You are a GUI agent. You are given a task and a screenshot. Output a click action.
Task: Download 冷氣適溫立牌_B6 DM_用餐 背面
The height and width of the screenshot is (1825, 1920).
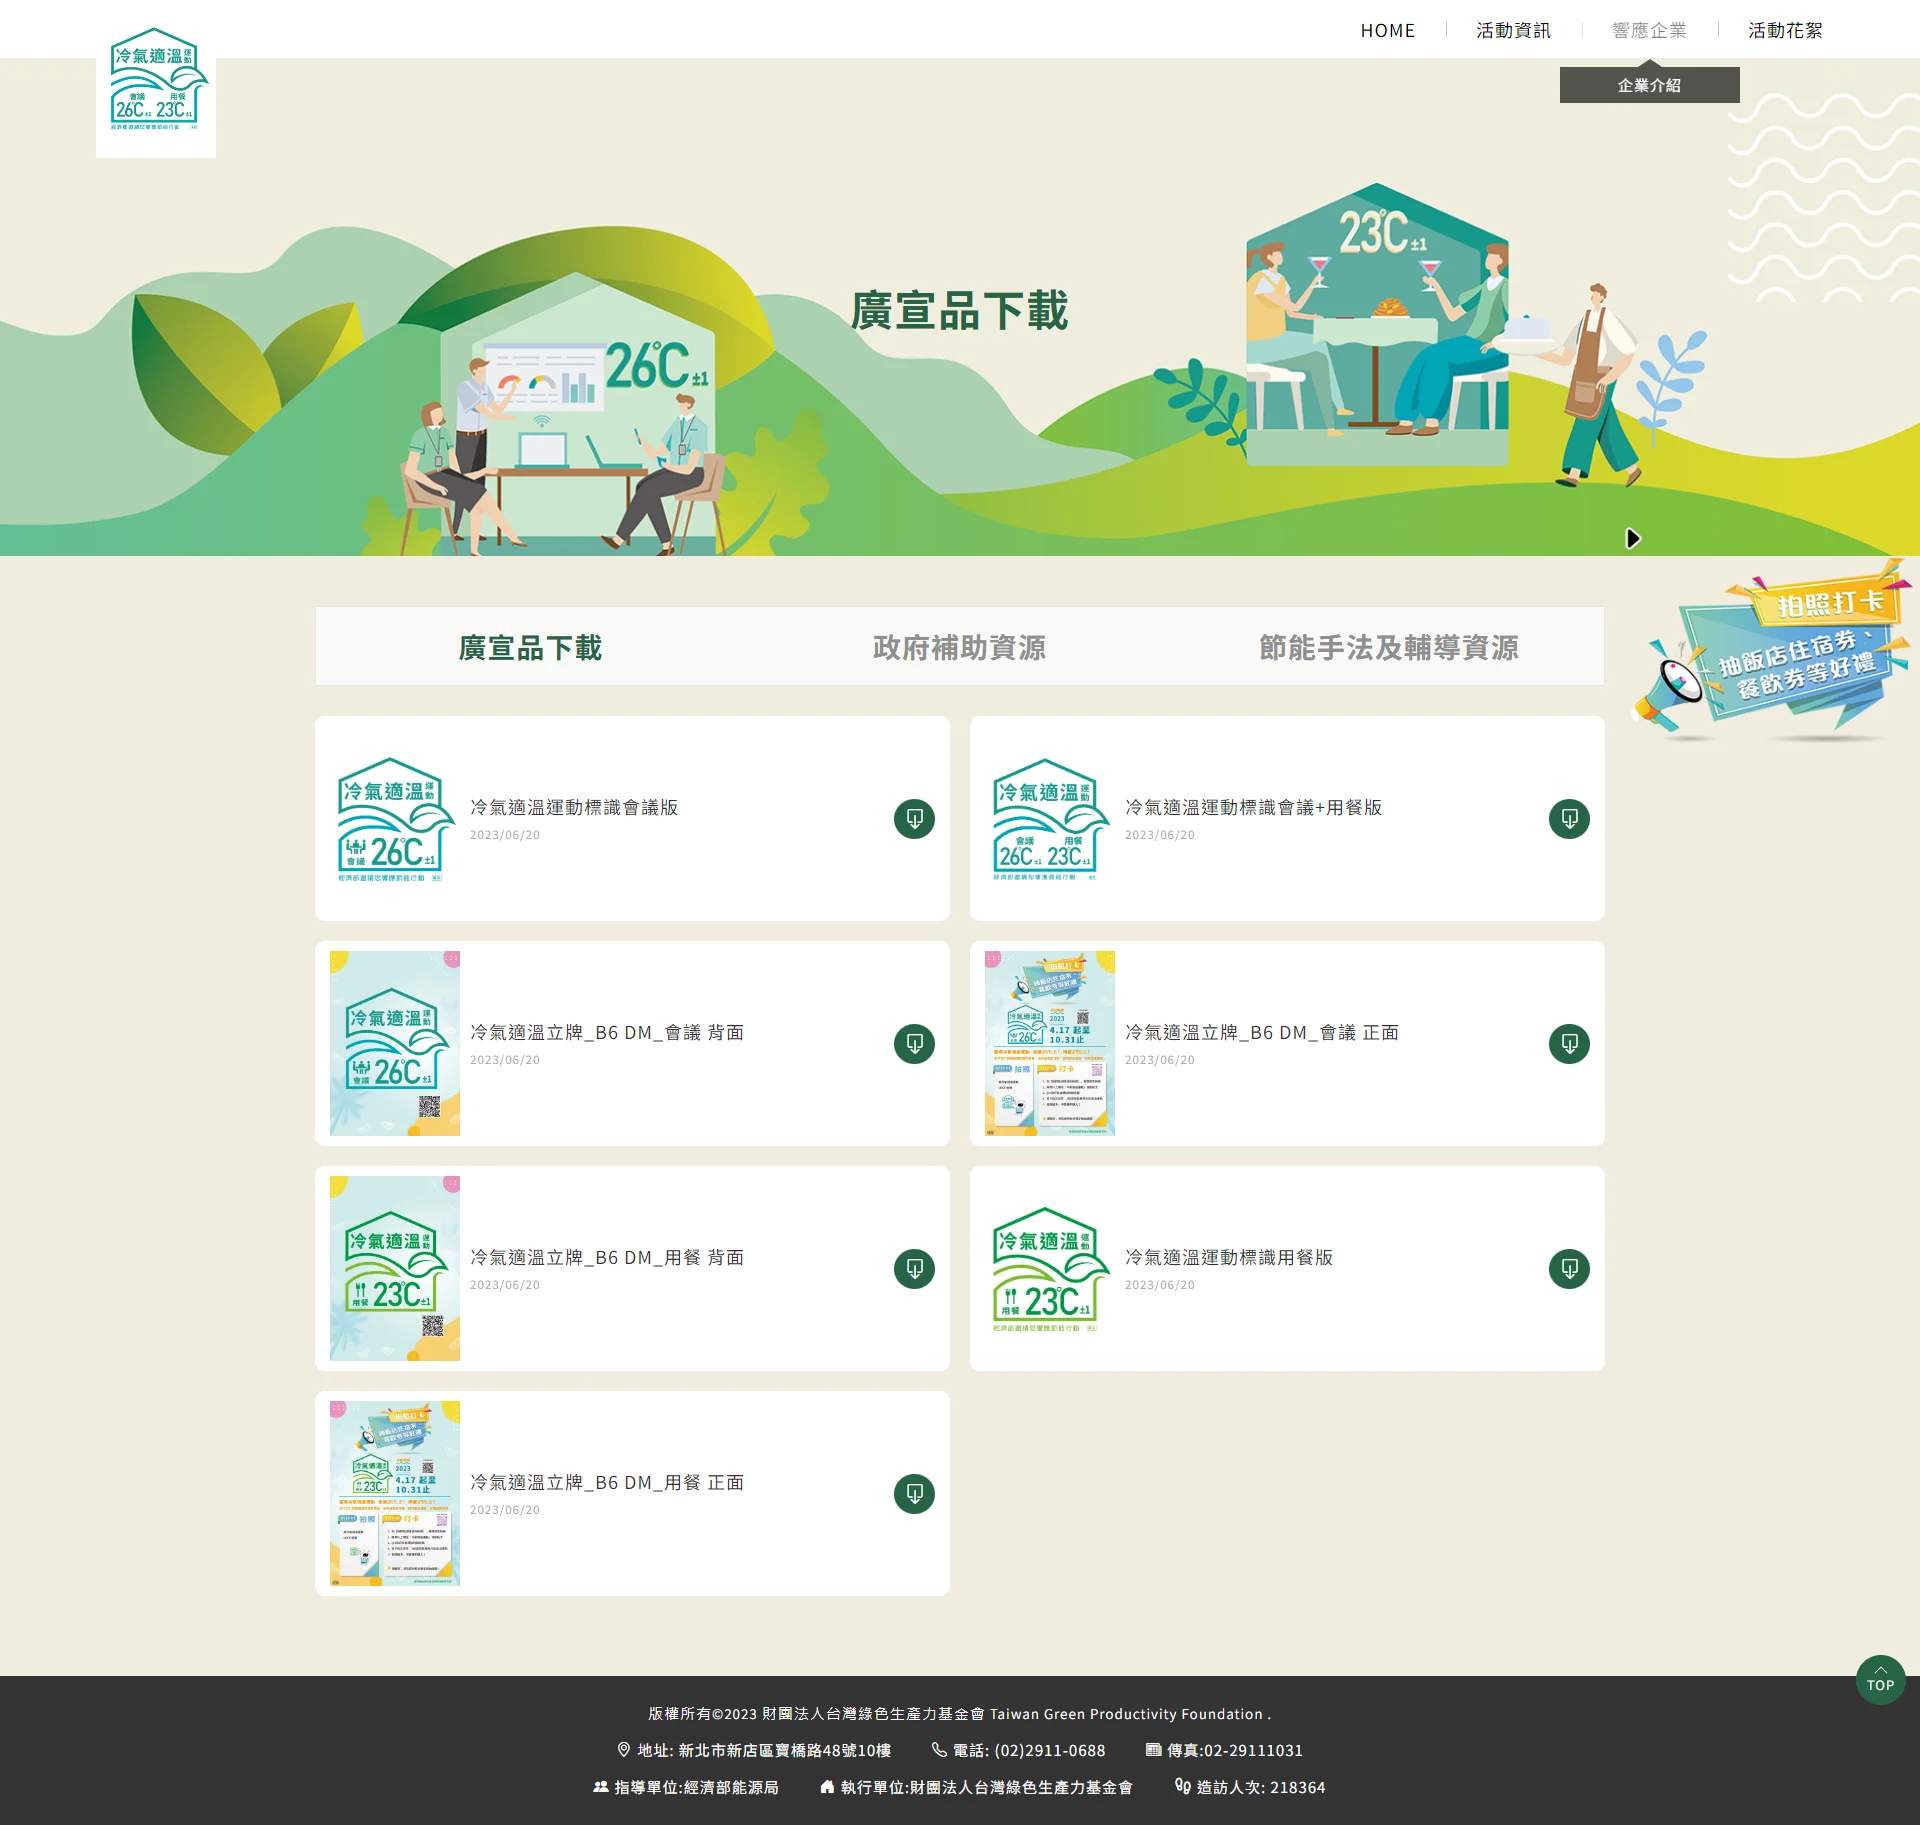click(914, 1269)
